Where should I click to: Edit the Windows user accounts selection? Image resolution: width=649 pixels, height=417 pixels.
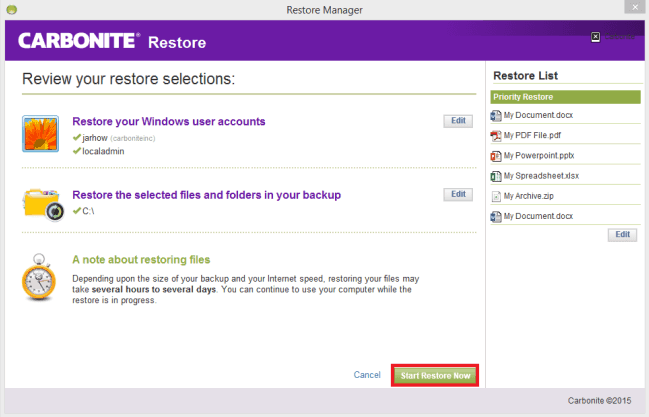point(458,121)
